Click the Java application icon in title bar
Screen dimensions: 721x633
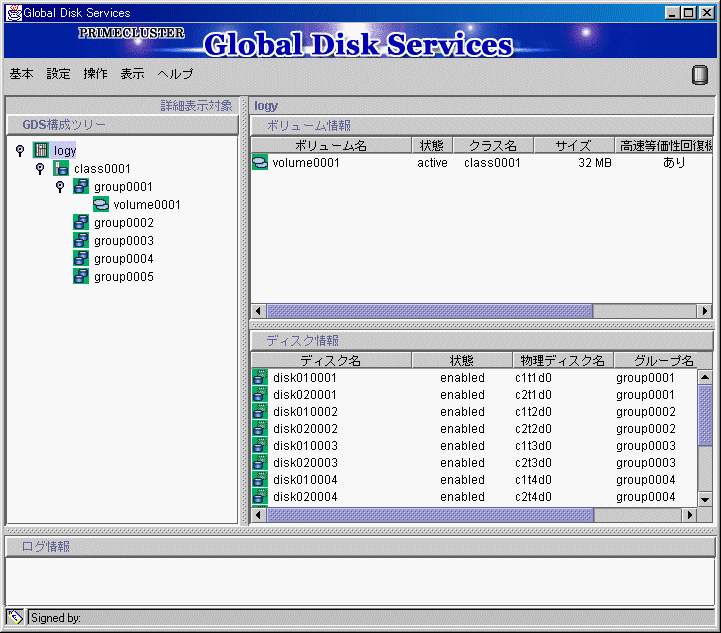click(x=14, y=12)
